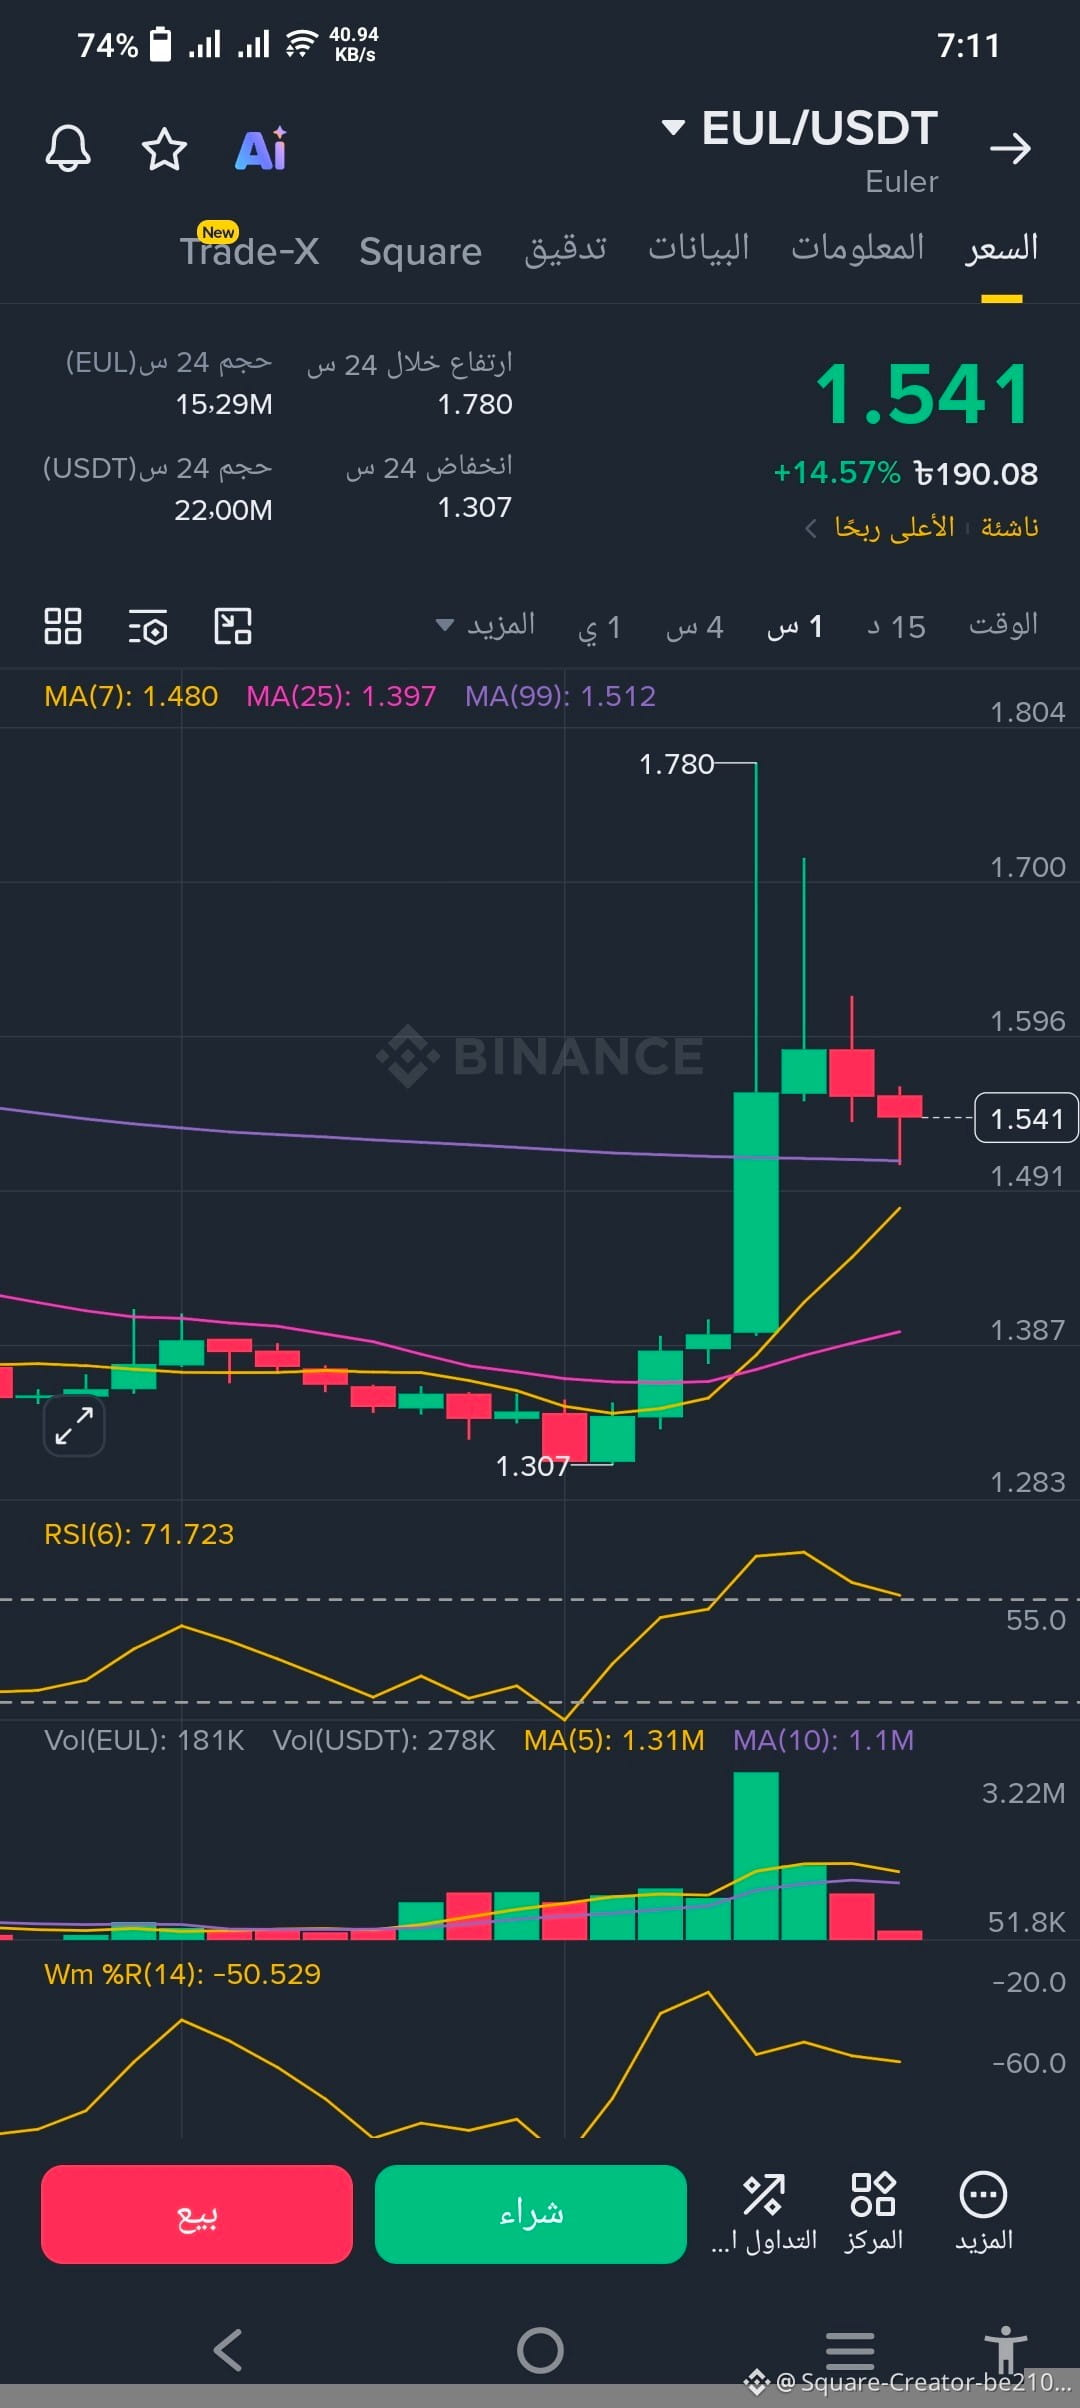This screenshot has width=1080, height=2408.
Task: Select the الوقت line chart option
Action: coord(1003,625)
